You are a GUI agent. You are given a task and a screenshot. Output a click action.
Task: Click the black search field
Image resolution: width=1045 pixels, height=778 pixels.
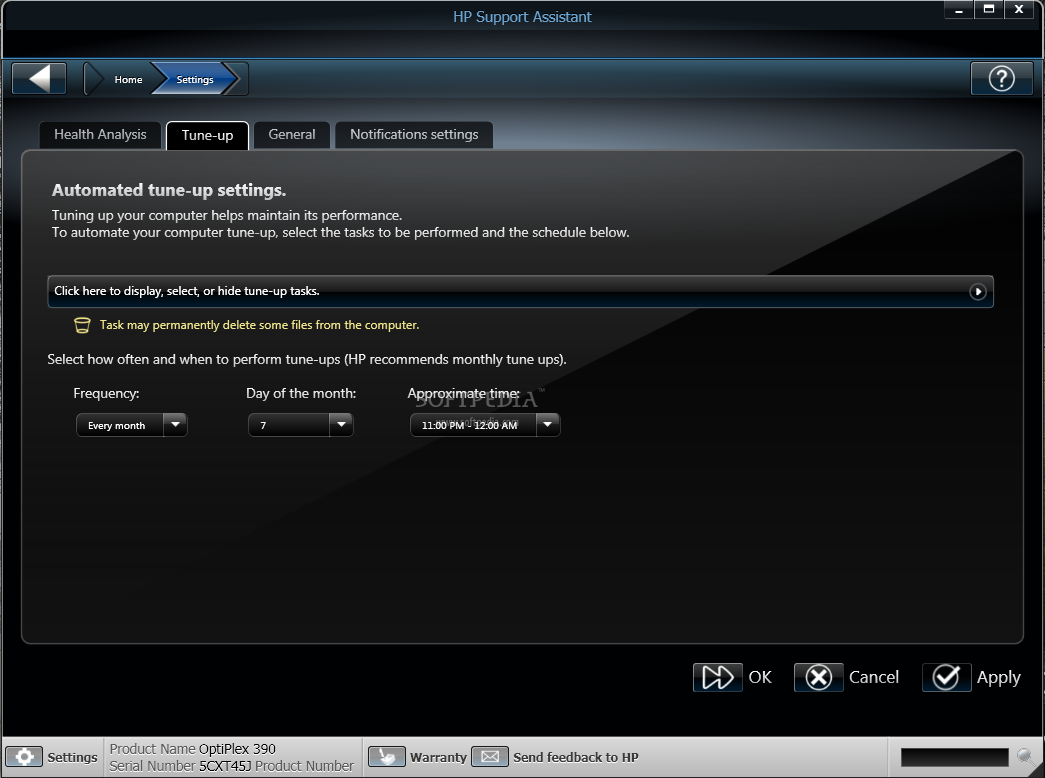coord(954,757)
